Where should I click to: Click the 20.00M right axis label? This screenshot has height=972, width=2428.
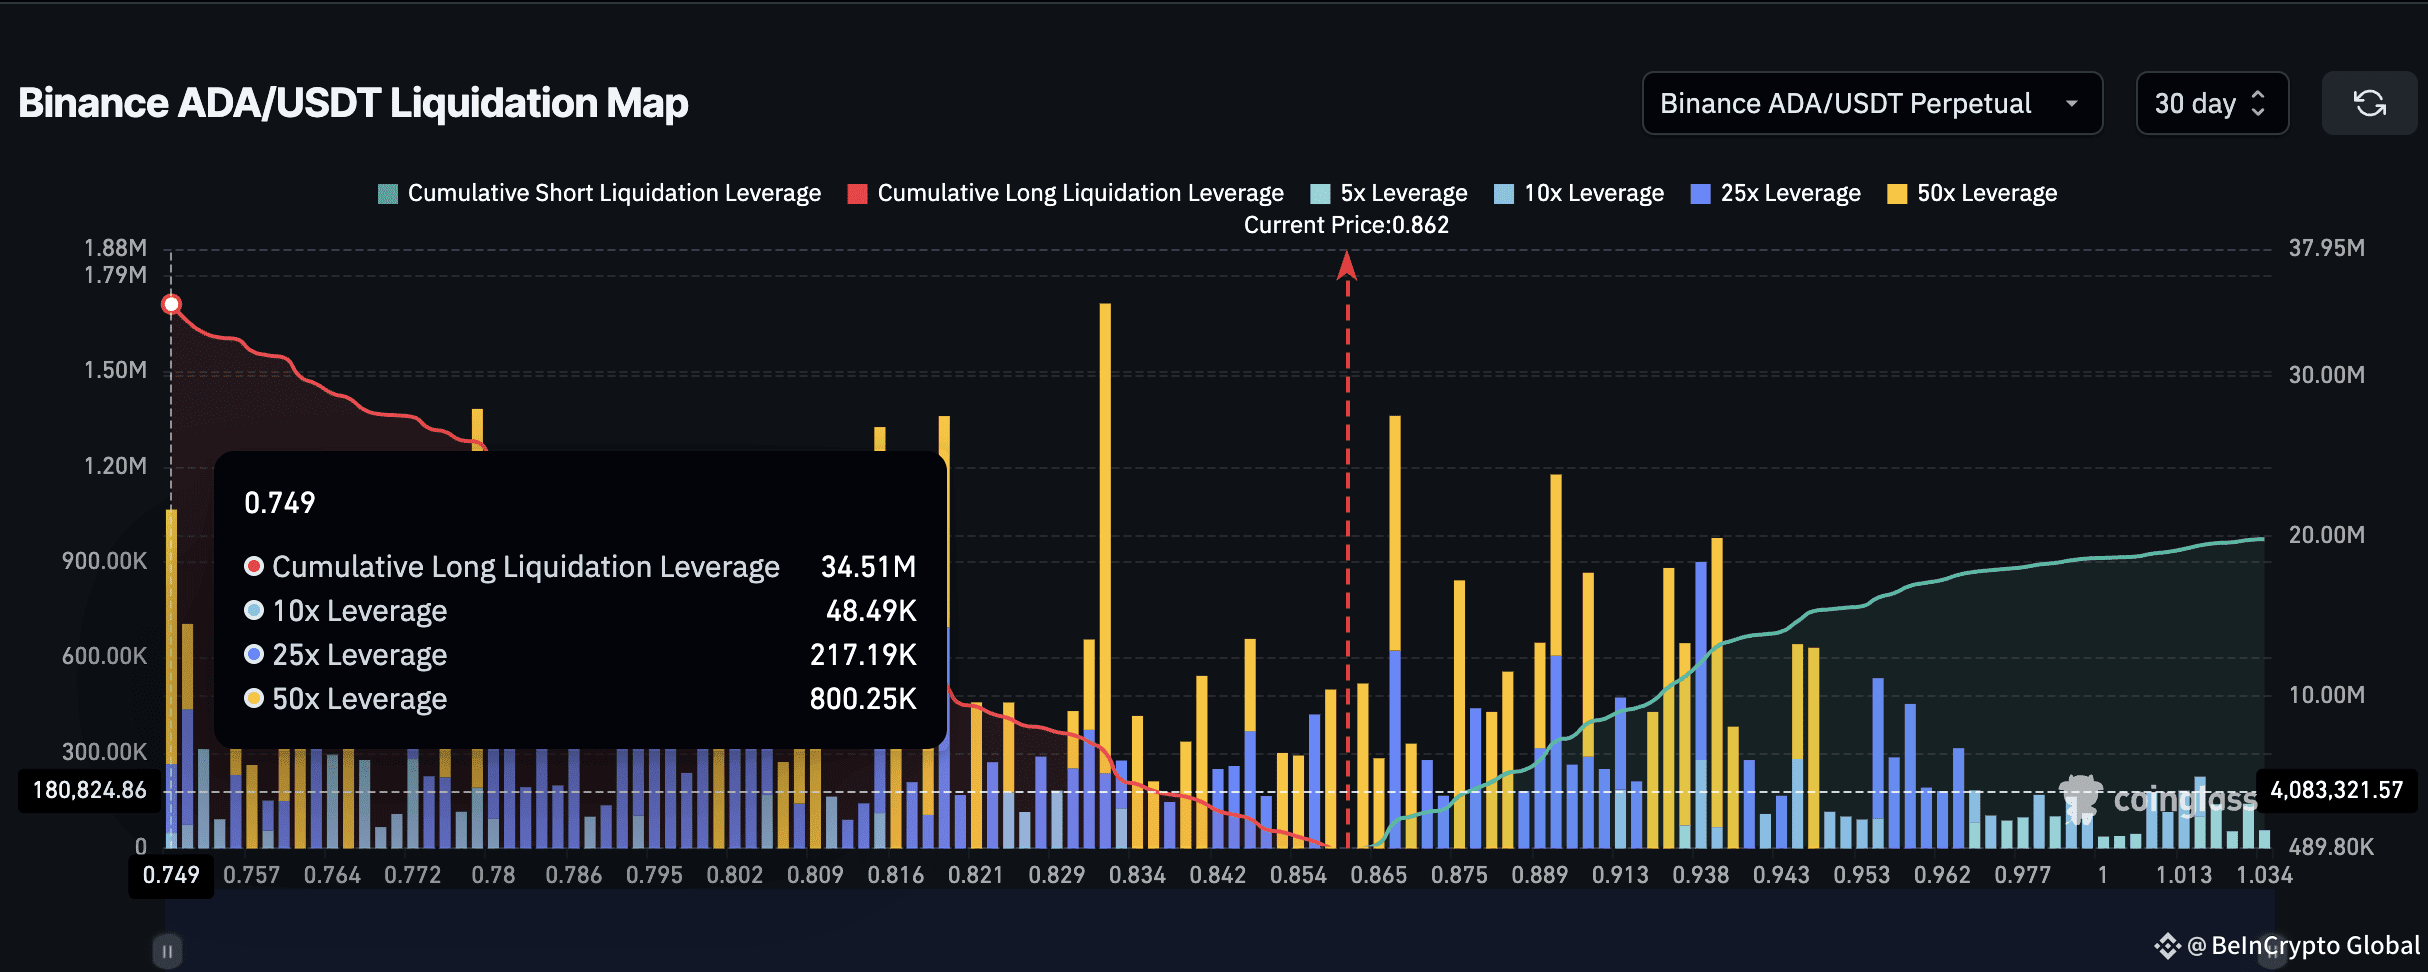pyautogui.click(x=2327, y=535)
